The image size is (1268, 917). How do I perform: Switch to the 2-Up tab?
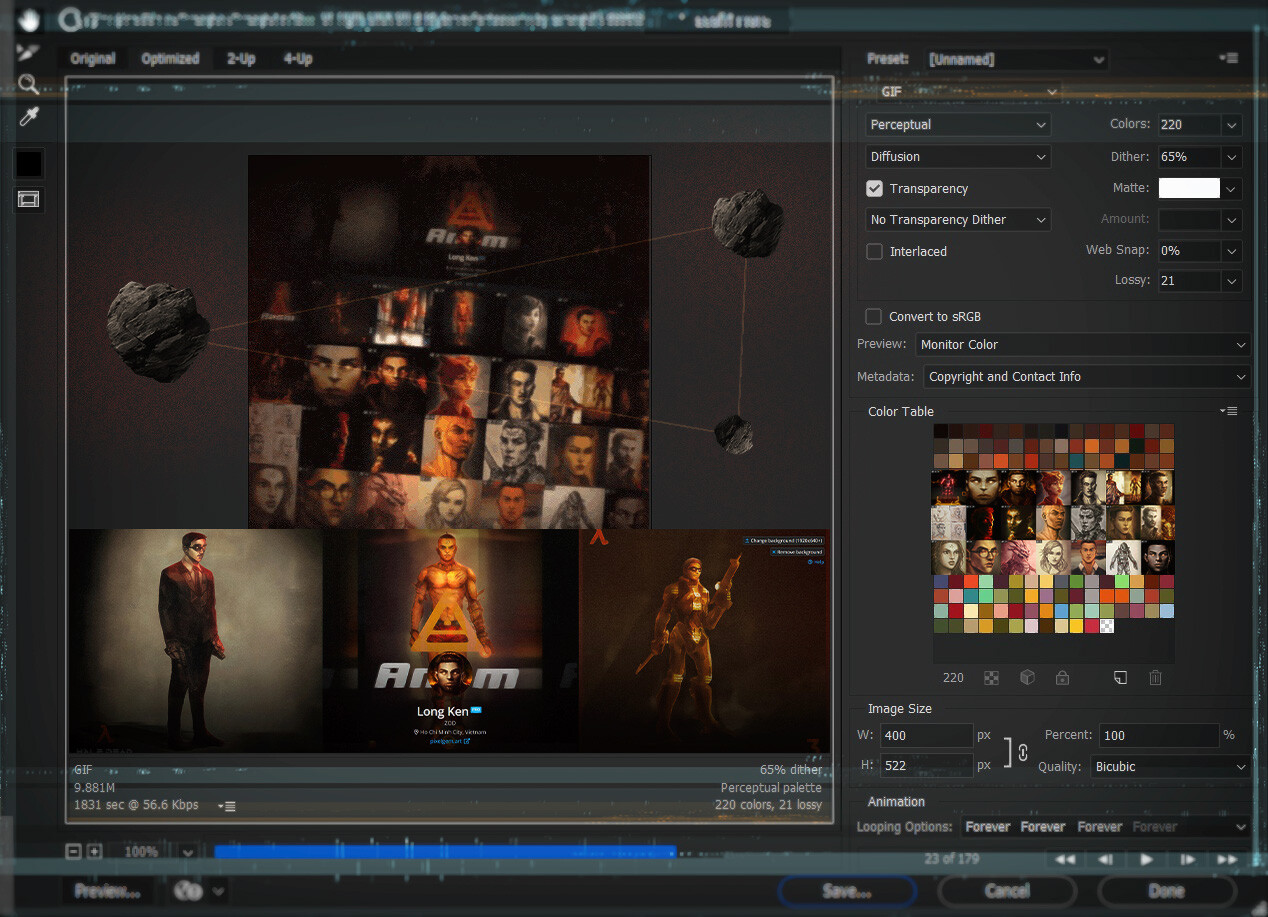[241, 59]
